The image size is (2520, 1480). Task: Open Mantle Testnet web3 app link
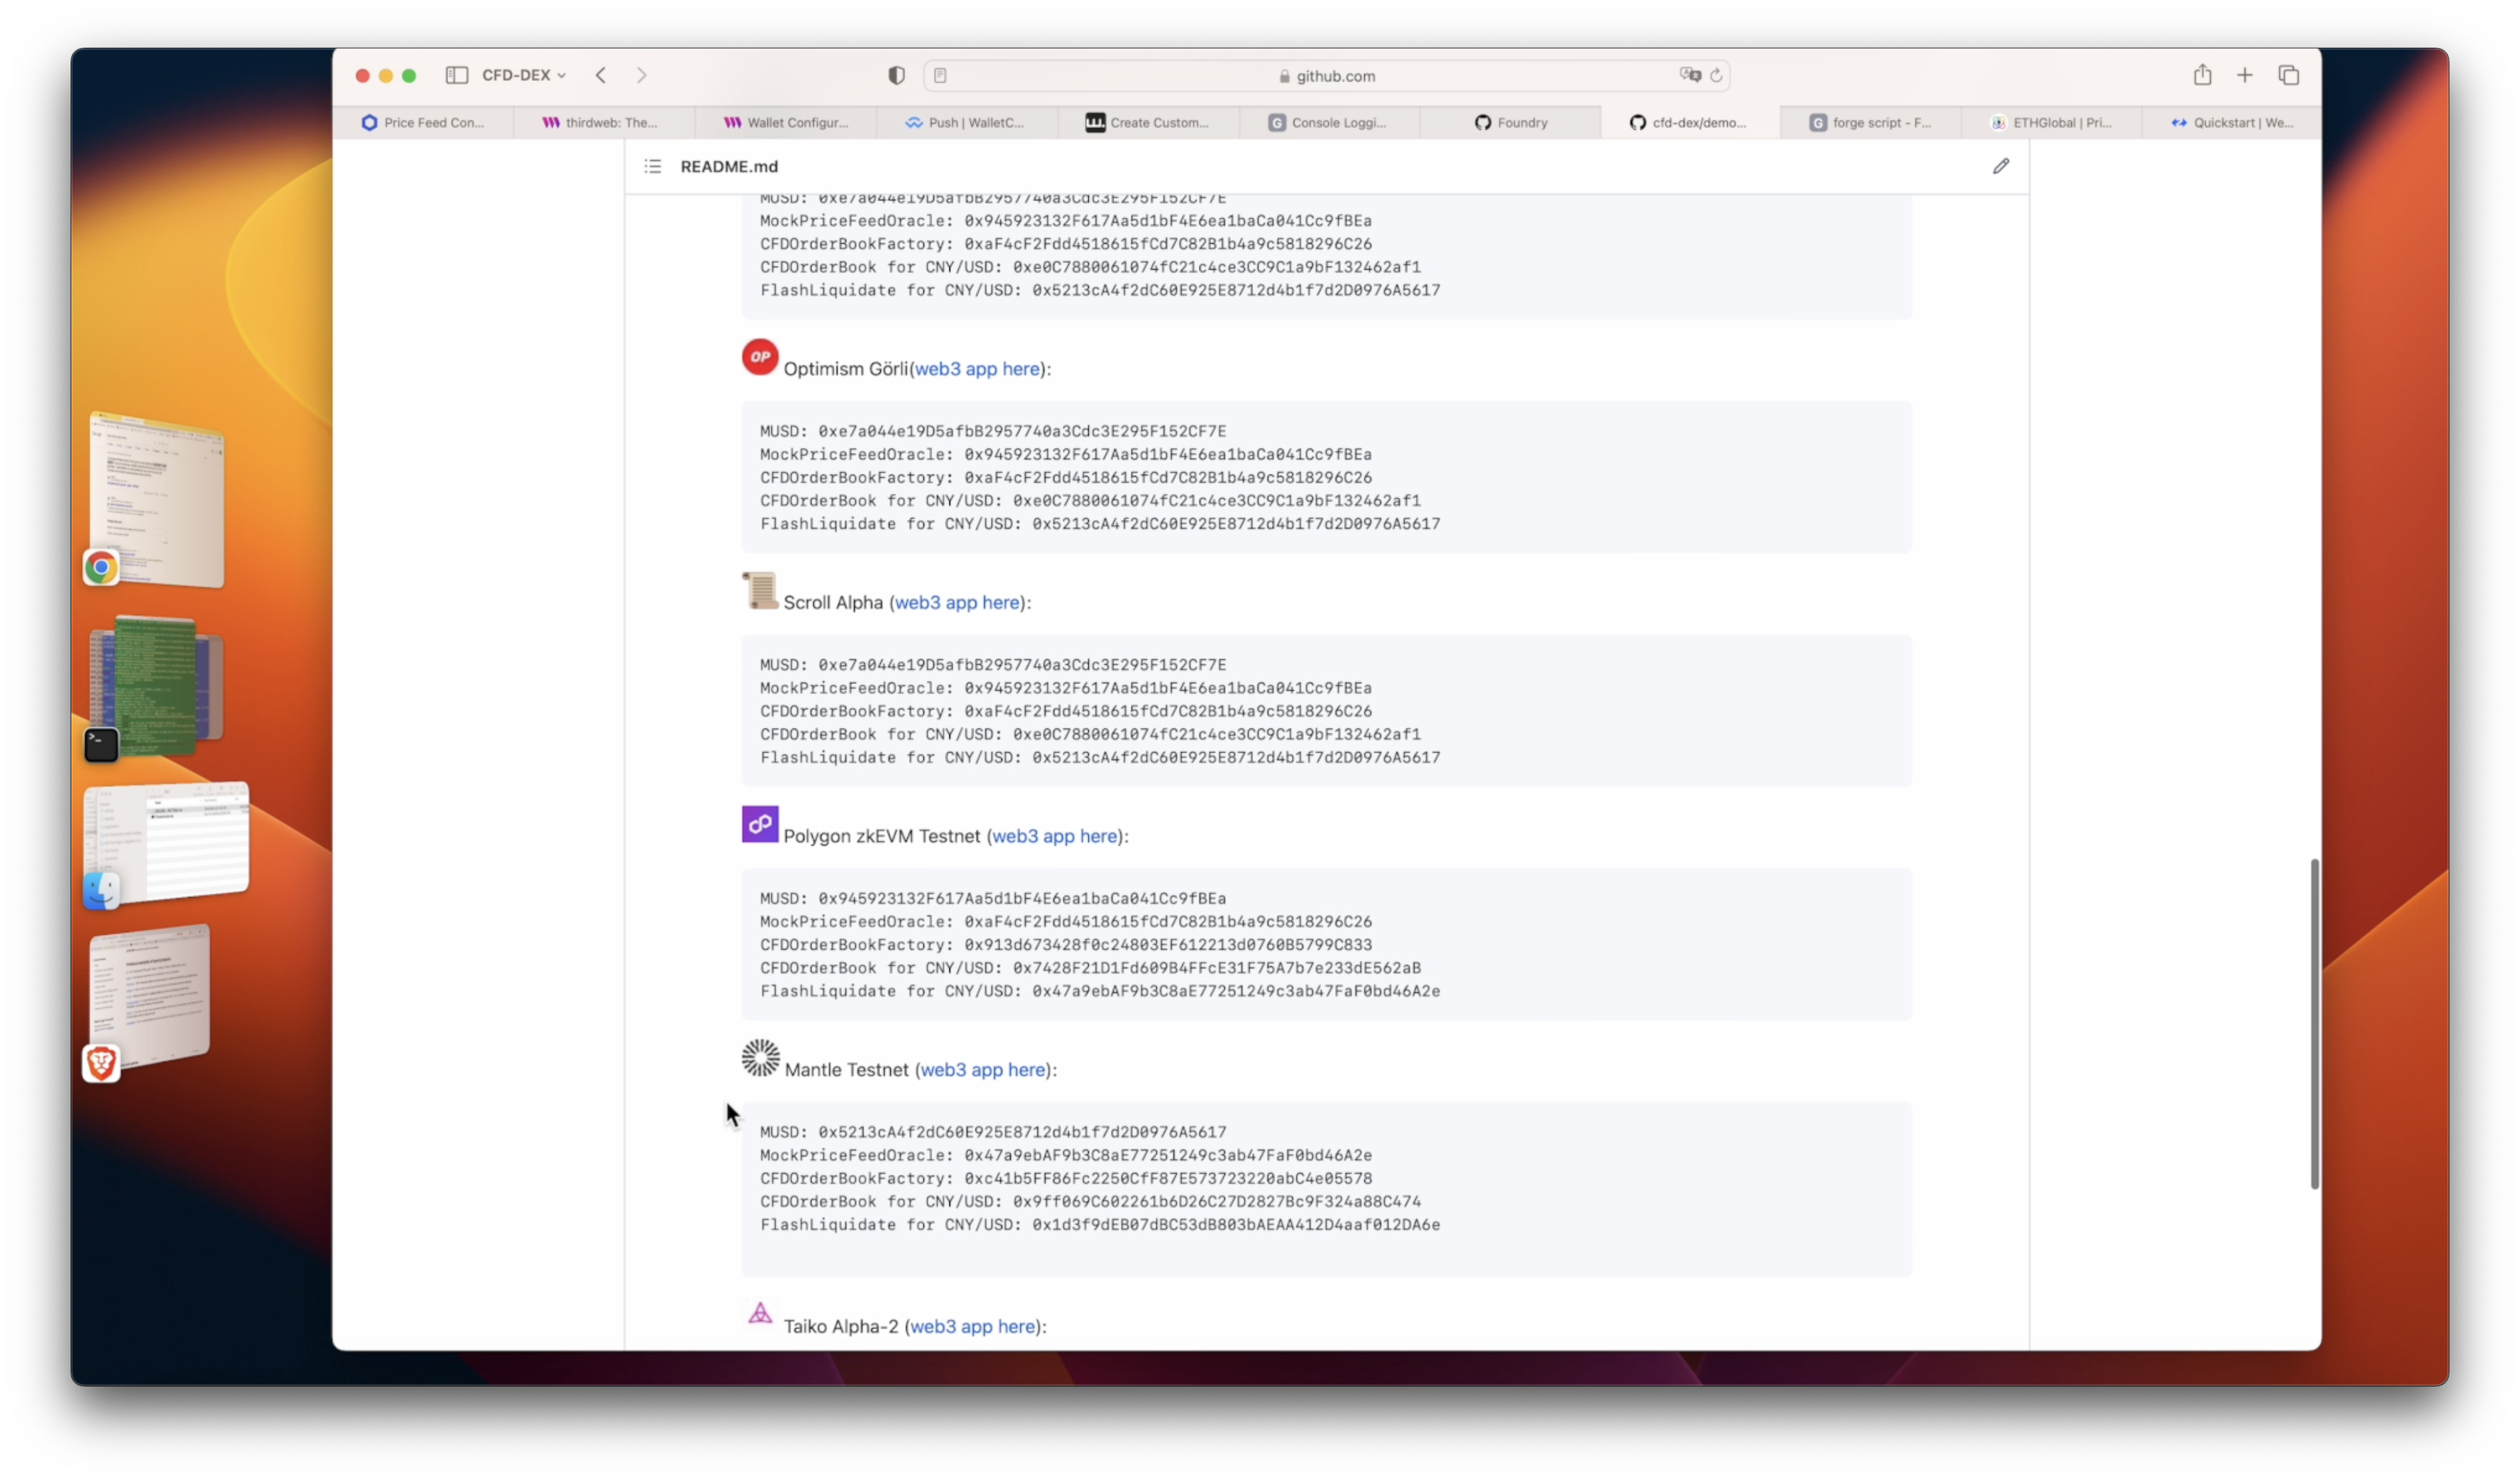click(x=983, y=1070)
